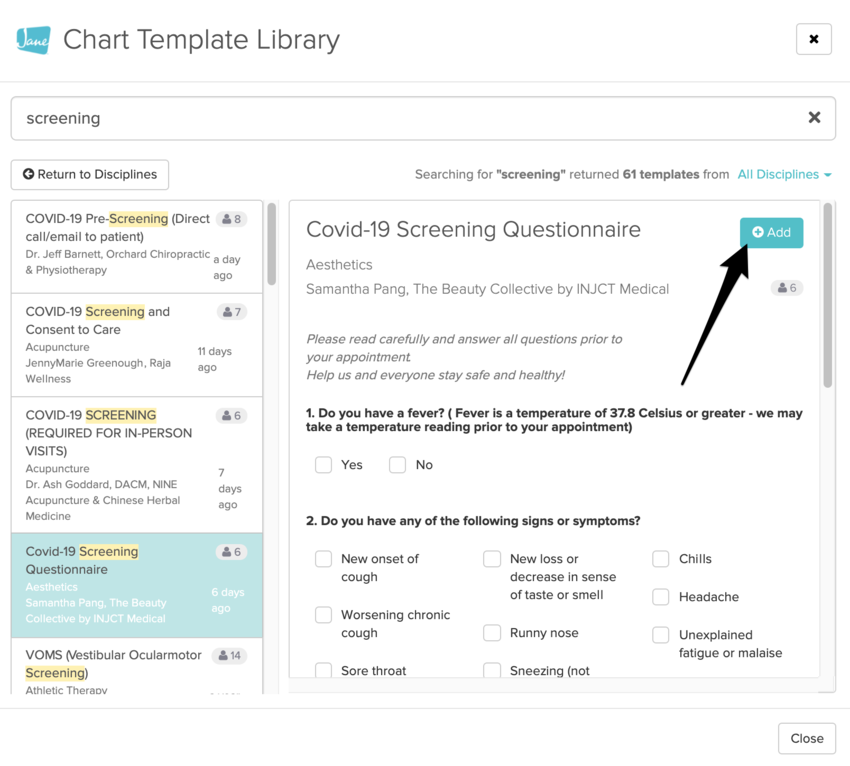Click the user count badge showing 8

(x=232, y=219)
